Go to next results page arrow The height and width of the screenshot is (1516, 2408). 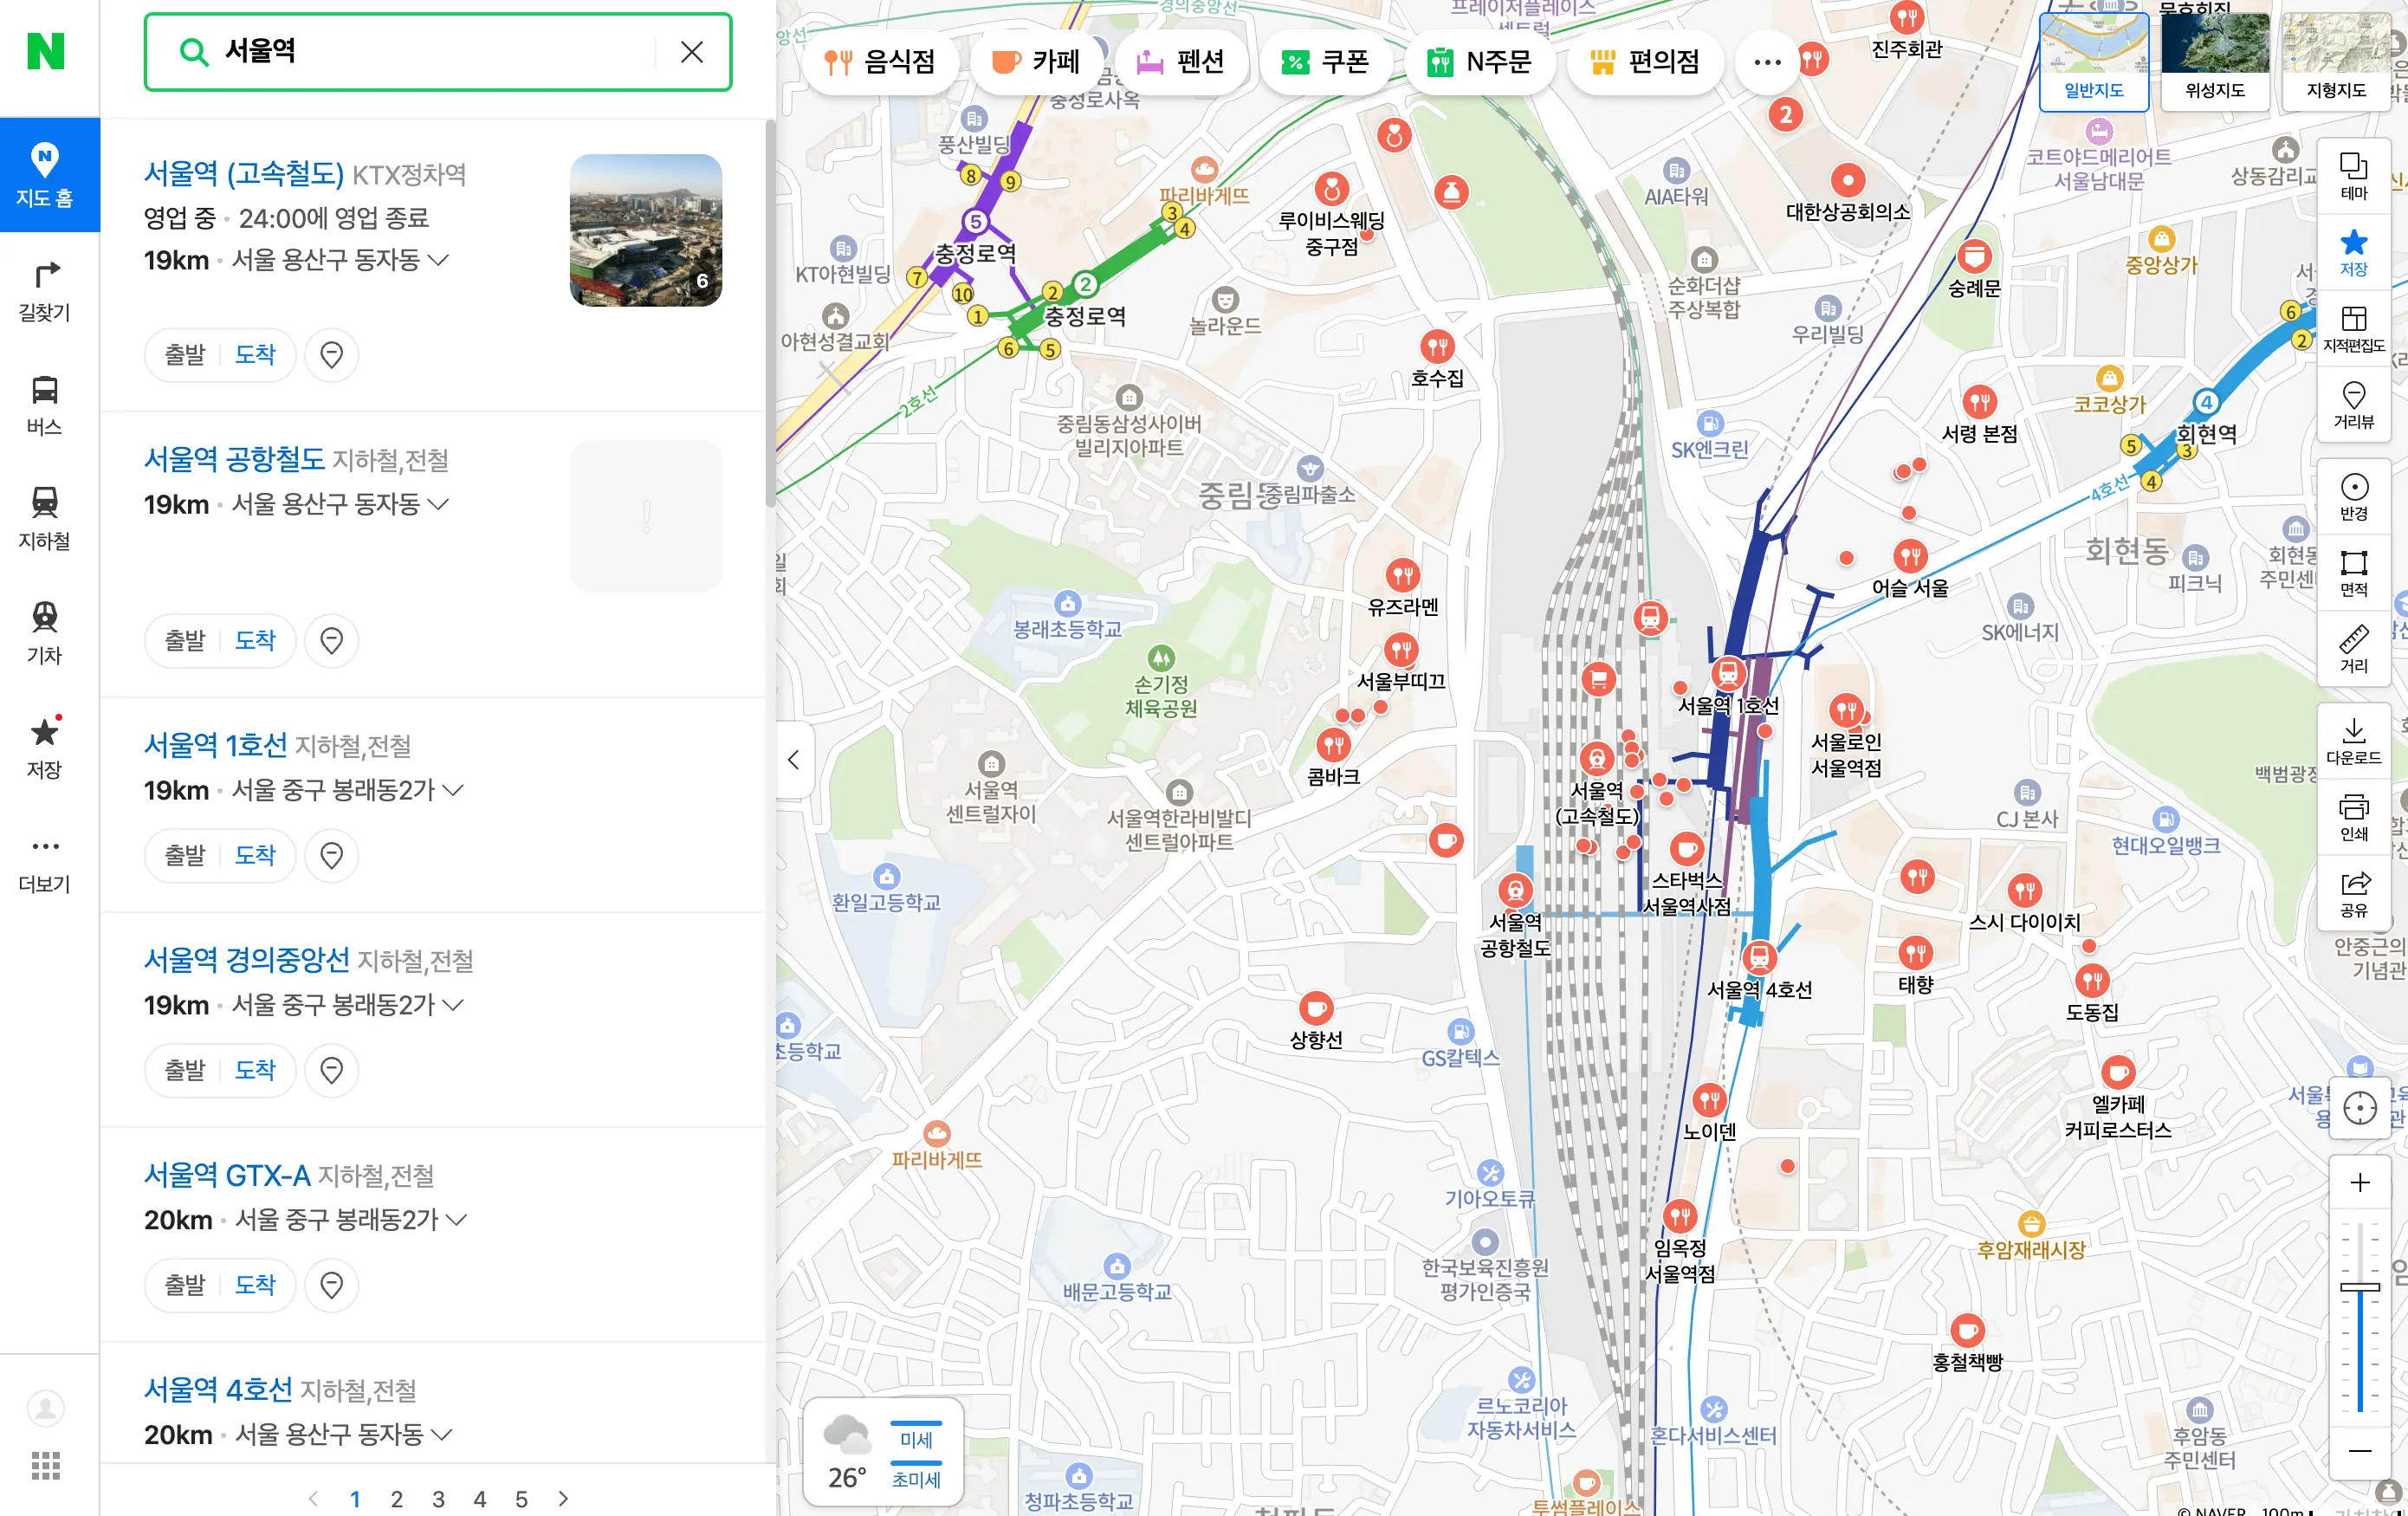click(x=563, y=1498)
